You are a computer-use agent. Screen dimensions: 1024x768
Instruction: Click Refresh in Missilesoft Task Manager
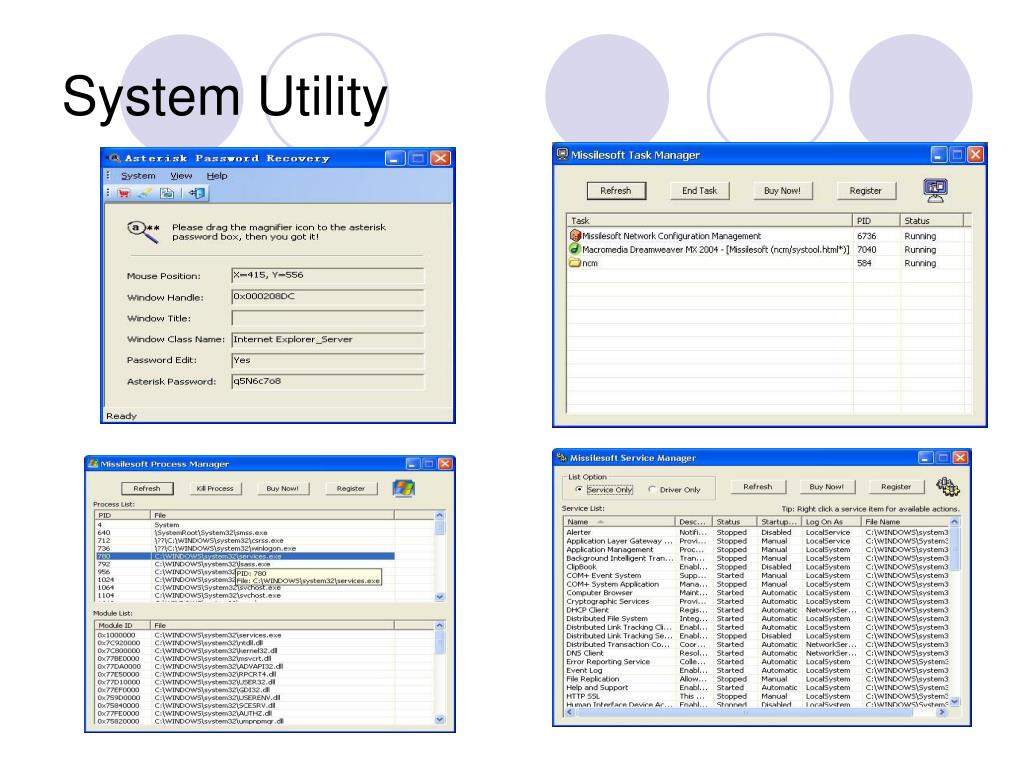[x=616, y=191]
